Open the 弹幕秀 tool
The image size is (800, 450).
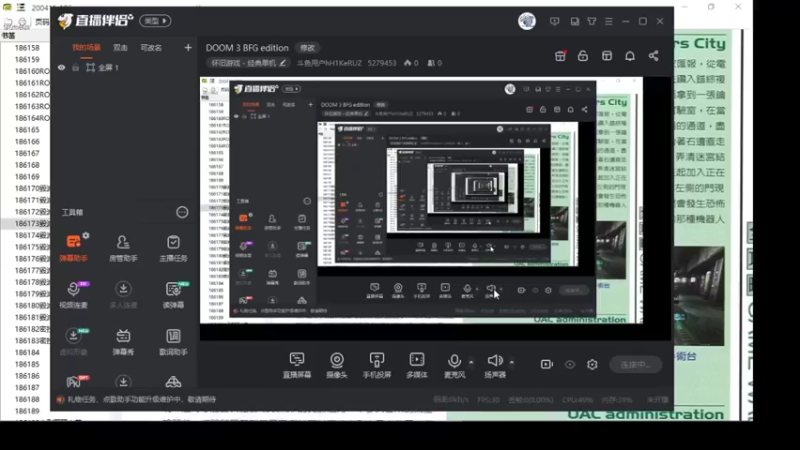pyautogui.click(x=123, y=342)
